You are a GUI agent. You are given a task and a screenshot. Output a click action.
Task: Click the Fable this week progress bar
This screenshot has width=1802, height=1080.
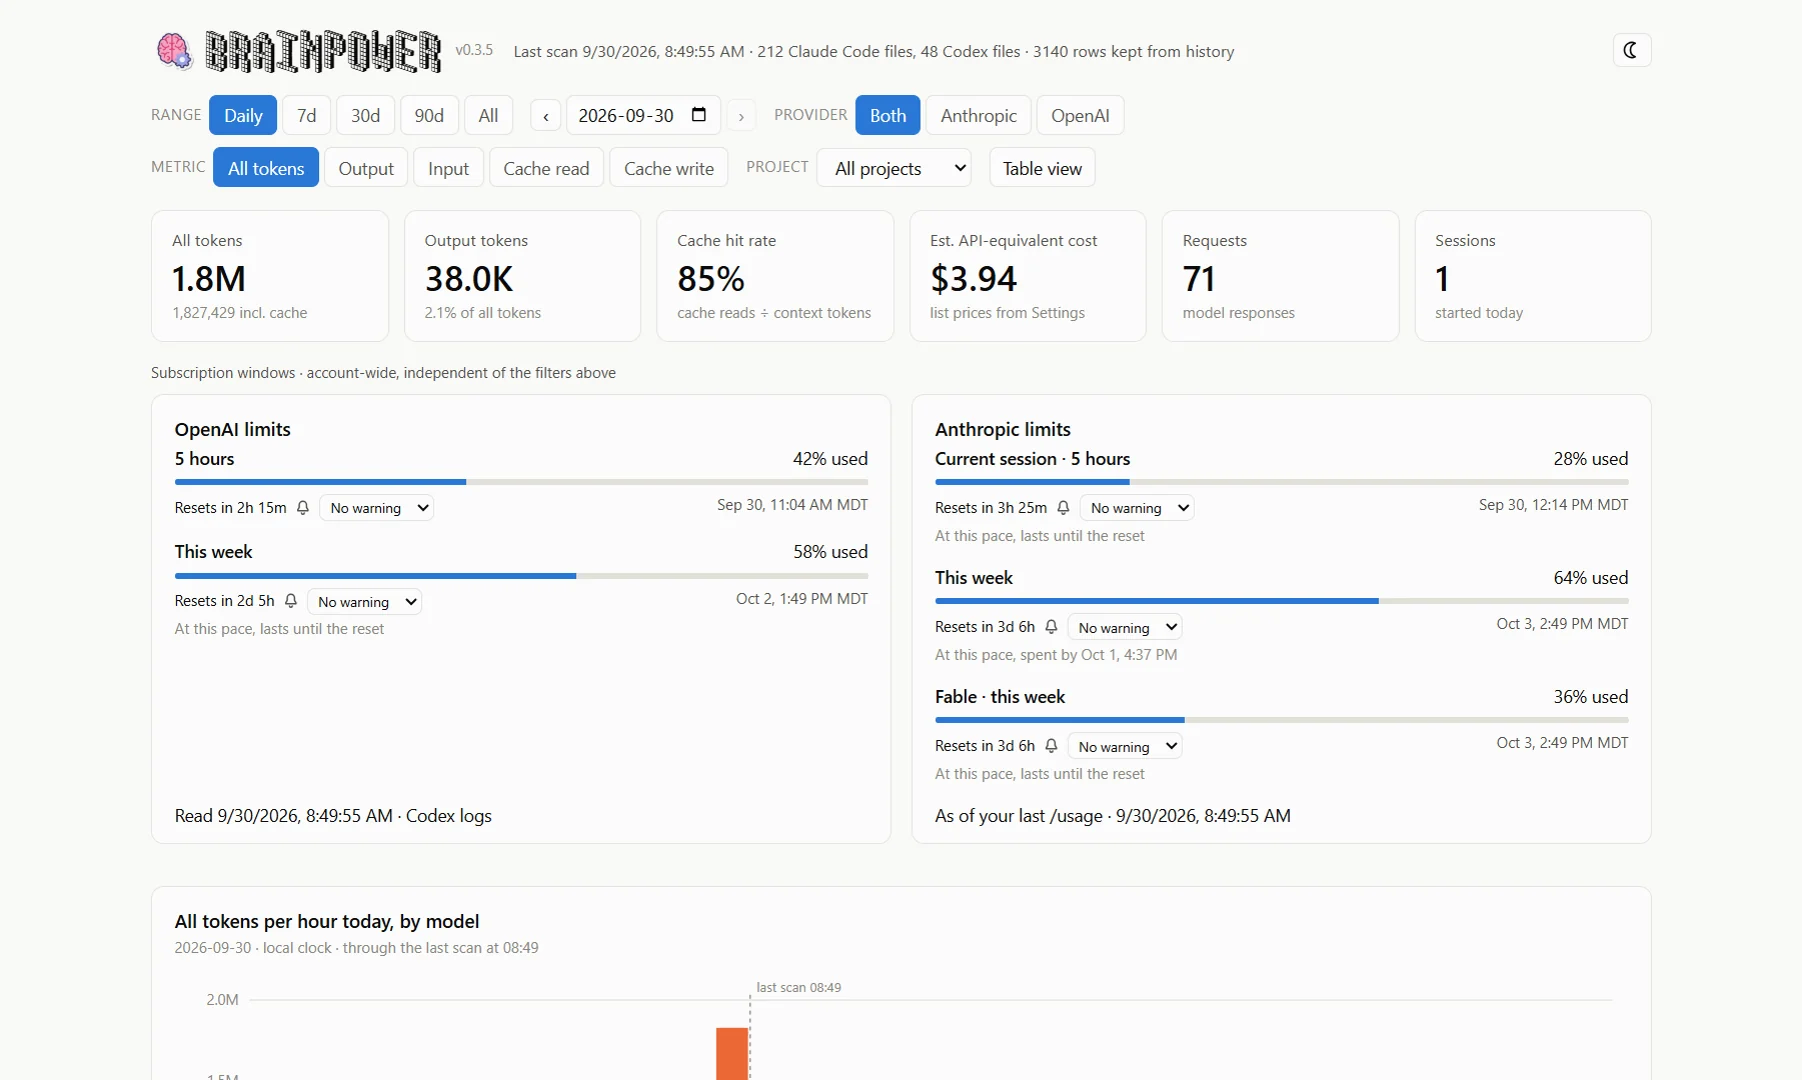tap(1281, 720)
